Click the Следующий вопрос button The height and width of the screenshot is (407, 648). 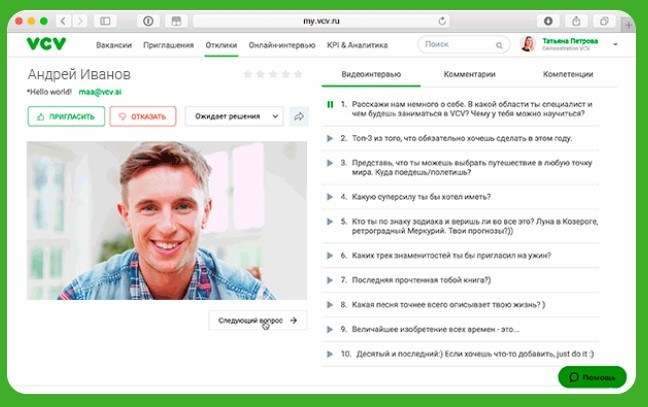(x=257, y=321)
